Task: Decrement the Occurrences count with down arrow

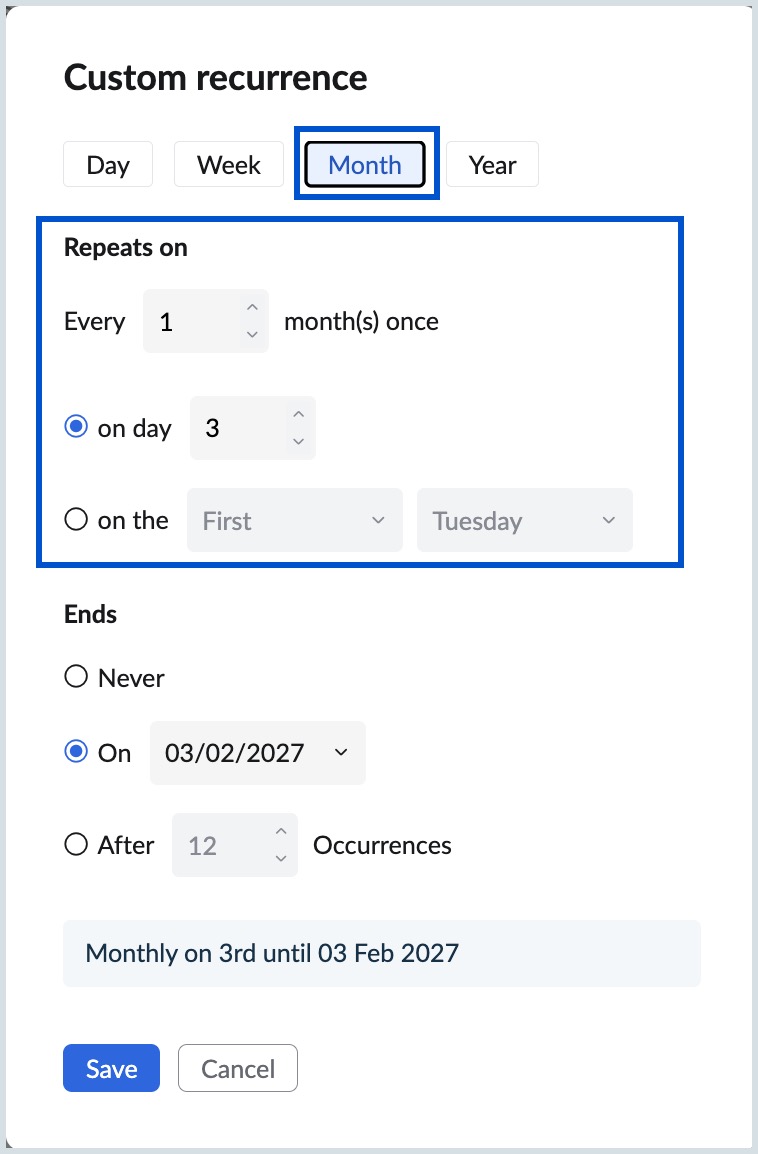Action: tap(281, 859)
